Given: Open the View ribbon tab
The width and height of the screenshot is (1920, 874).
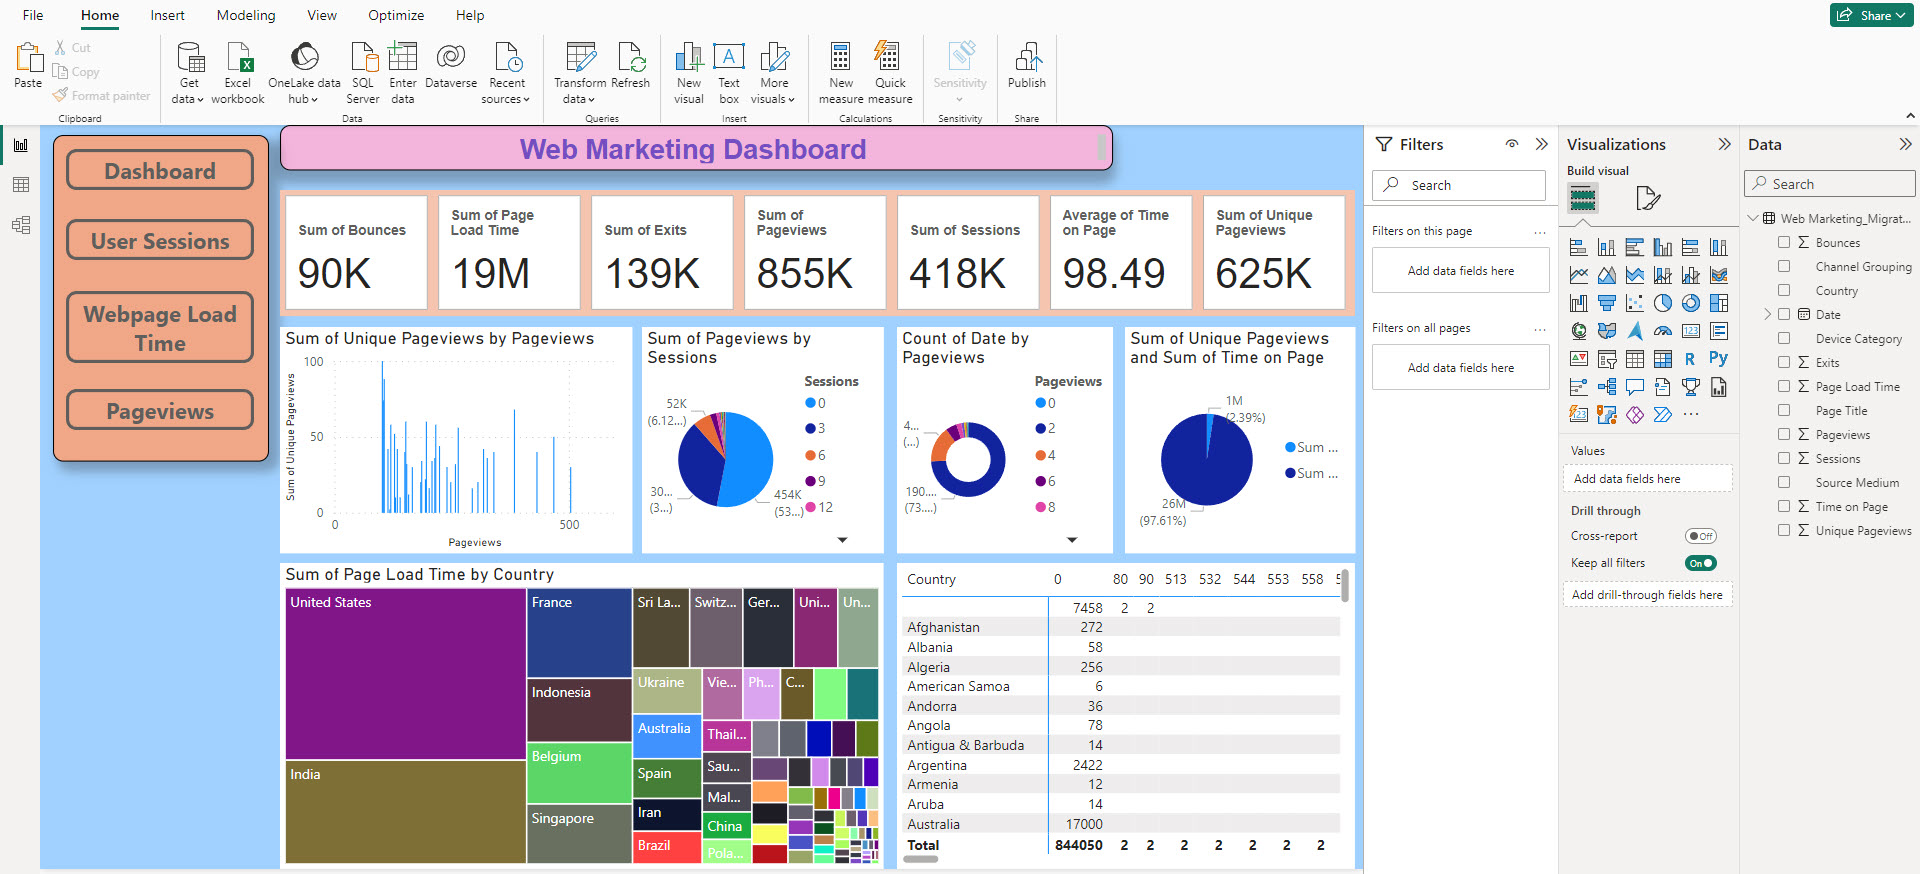Looking at the screenshot, I should coord(322,15).
